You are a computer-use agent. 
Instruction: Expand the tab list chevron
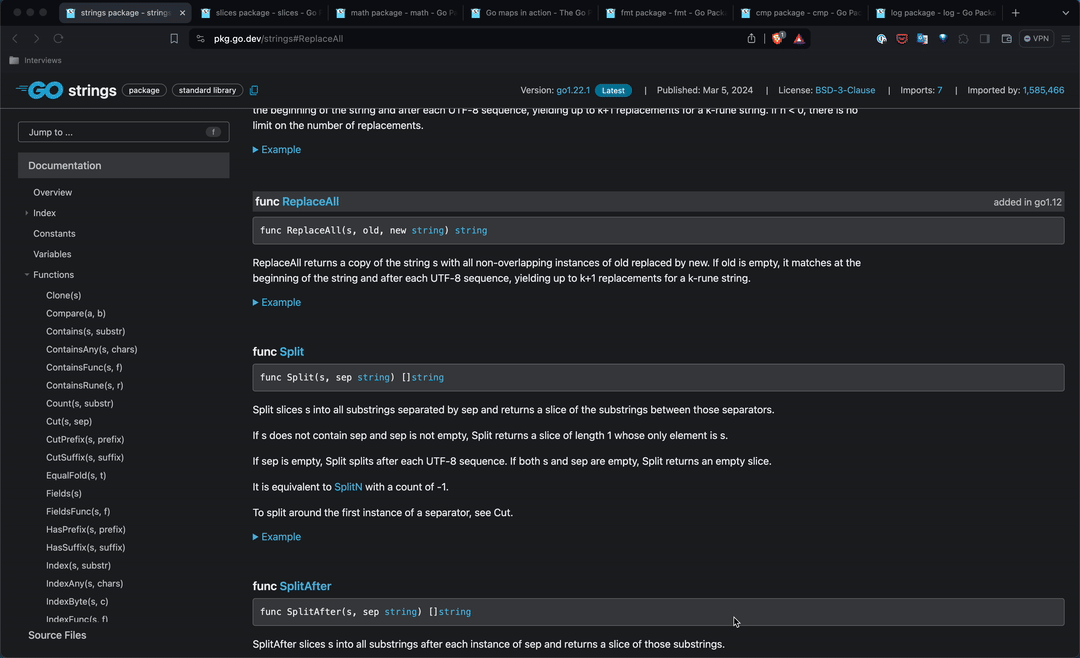[1066, 12]
